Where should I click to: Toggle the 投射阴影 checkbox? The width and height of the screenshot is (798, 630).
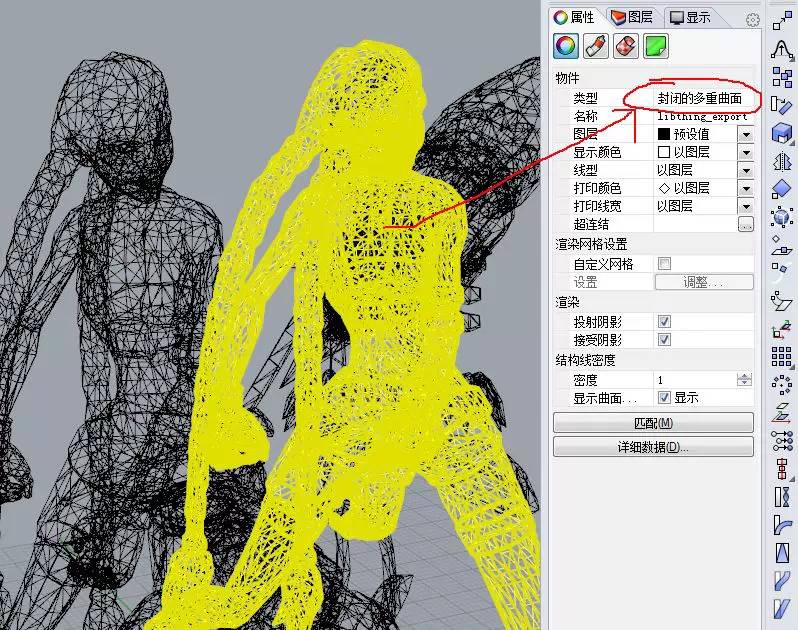pos(664,322)
